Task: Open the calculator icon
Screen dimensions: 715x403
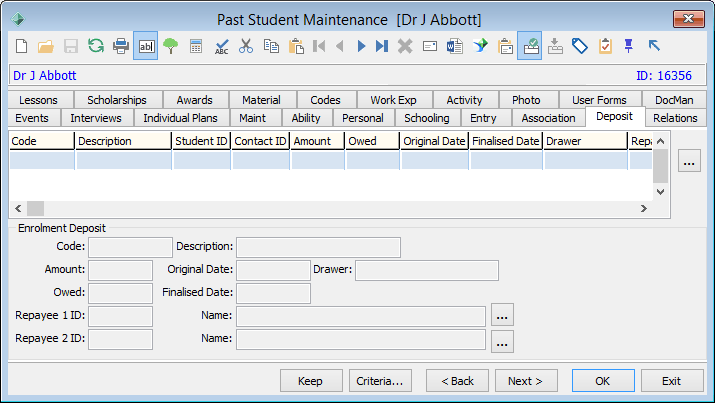Action: tap(196, 46)
